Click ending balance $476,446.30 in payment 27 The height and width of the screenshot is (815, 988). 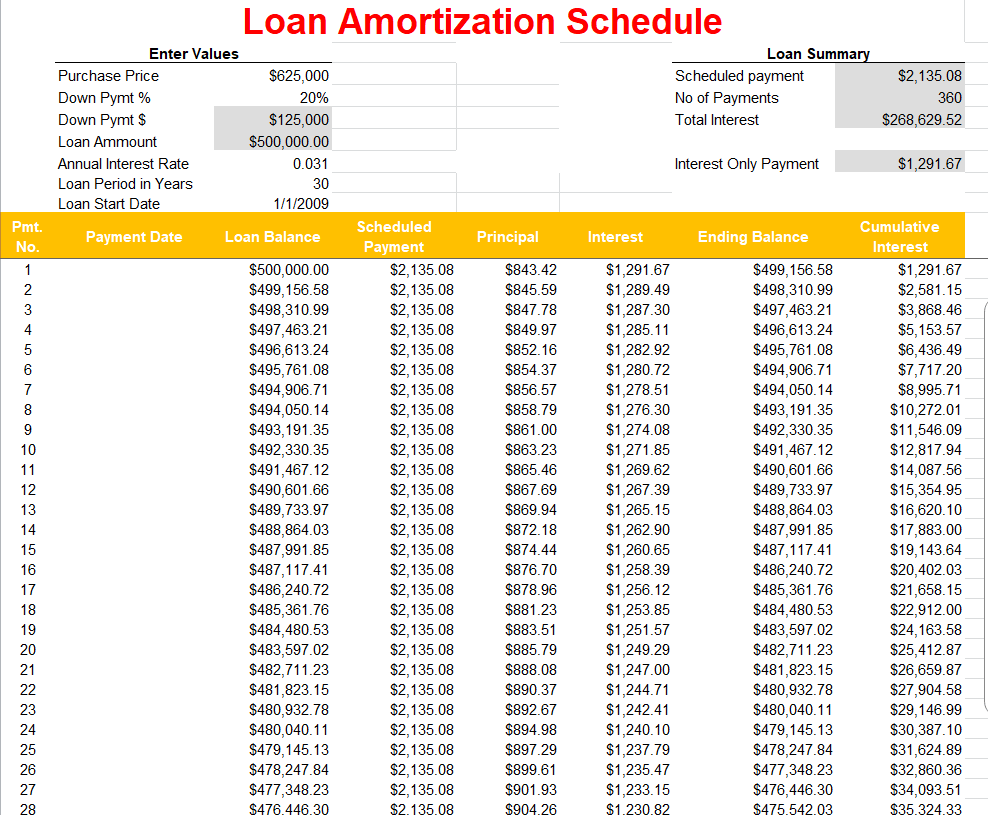point(793,790)
